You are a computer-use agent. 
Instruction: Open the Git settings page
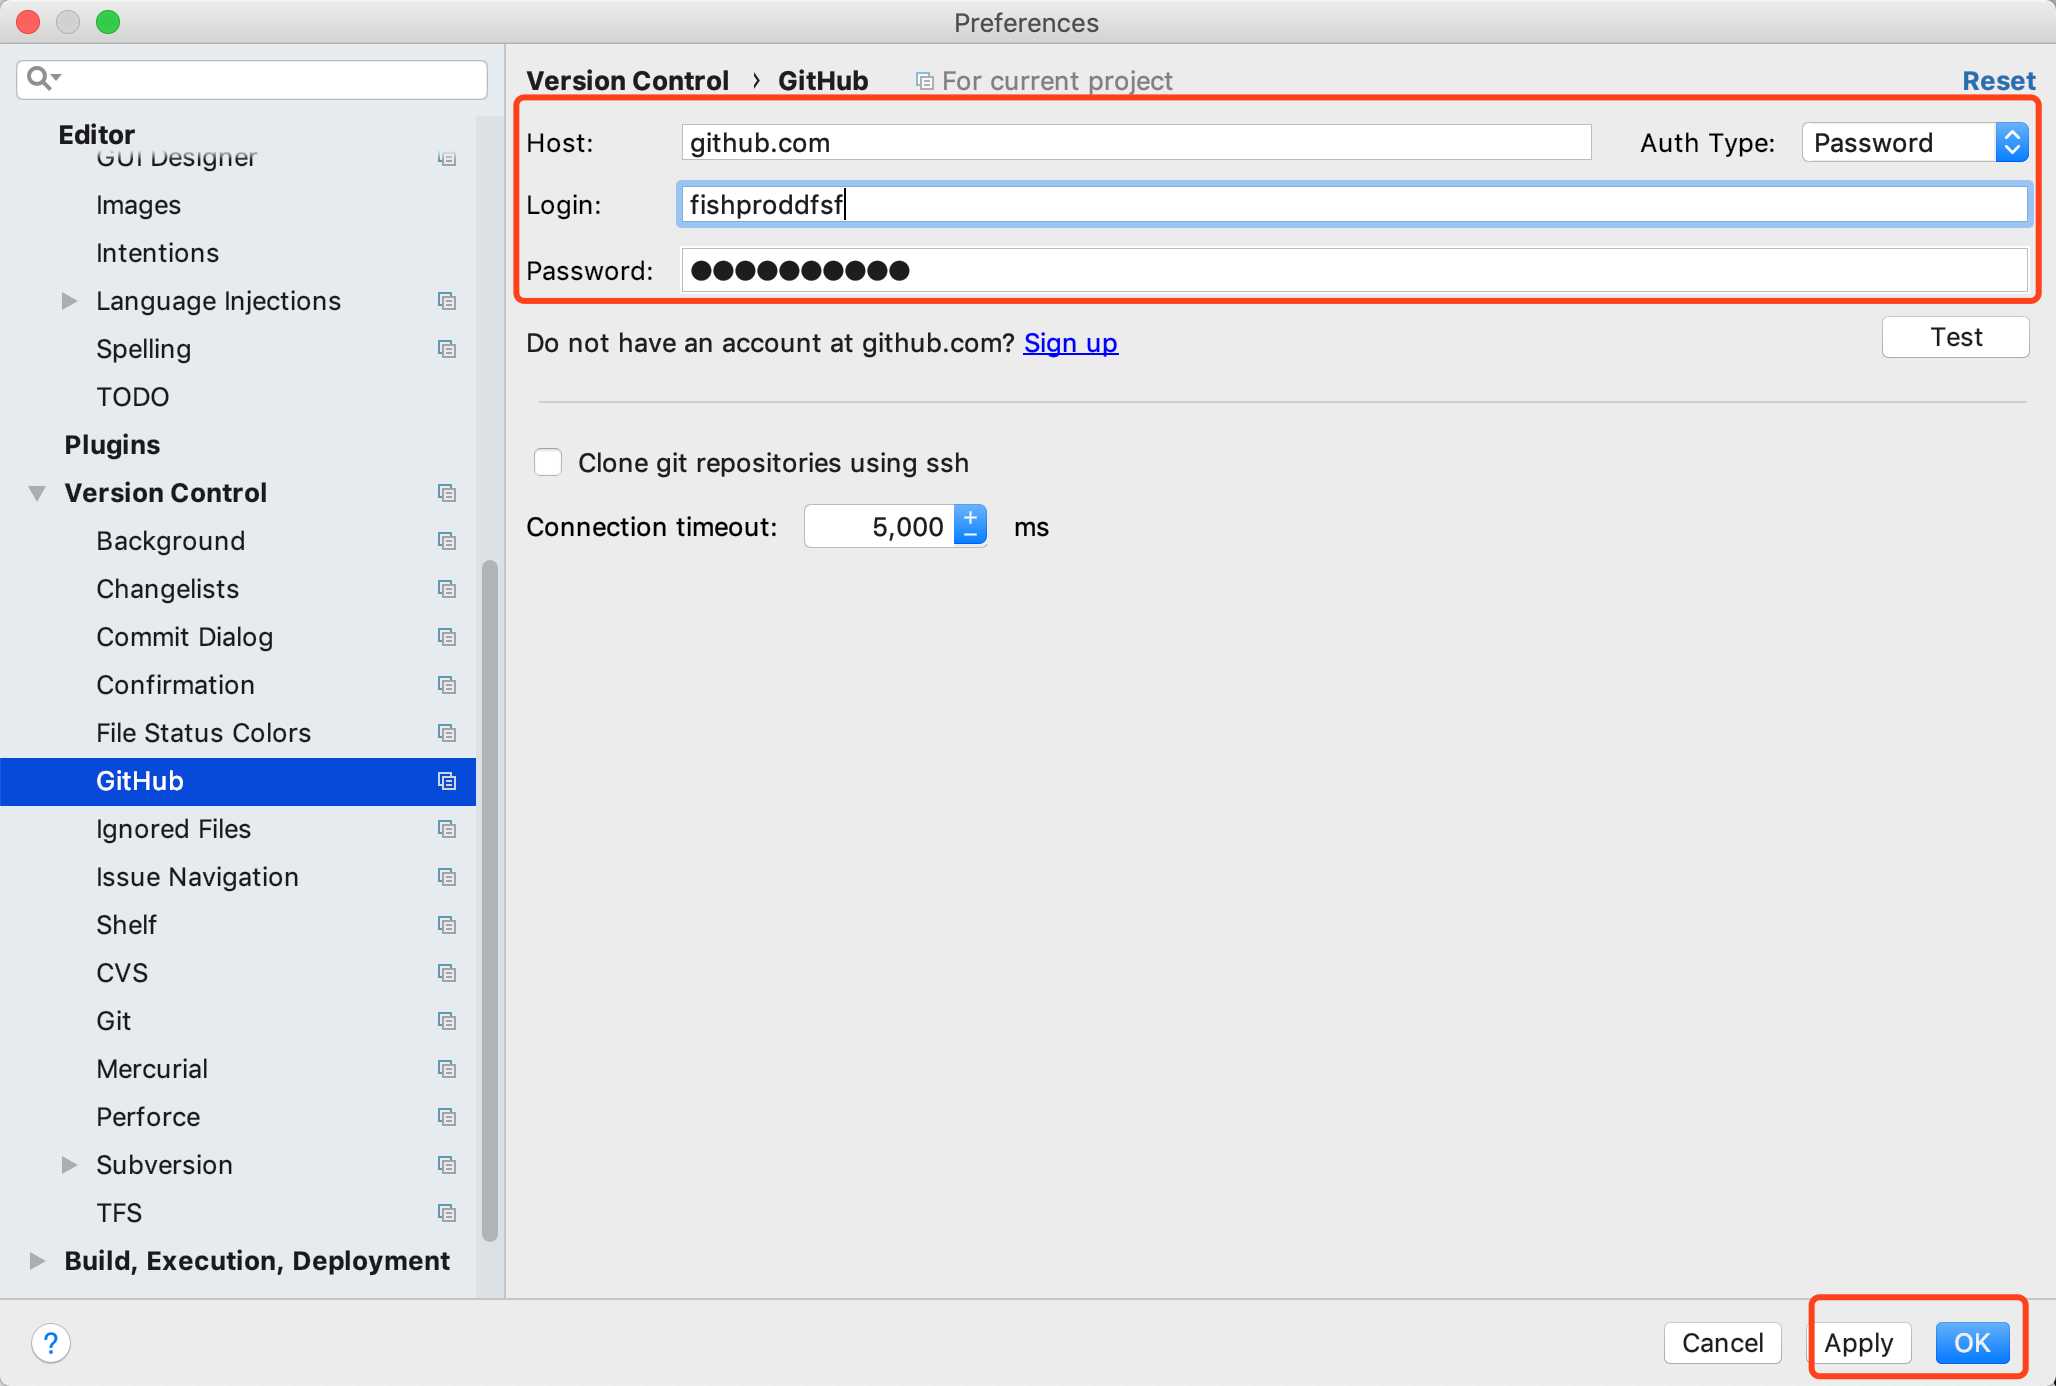coord(113,1021)
